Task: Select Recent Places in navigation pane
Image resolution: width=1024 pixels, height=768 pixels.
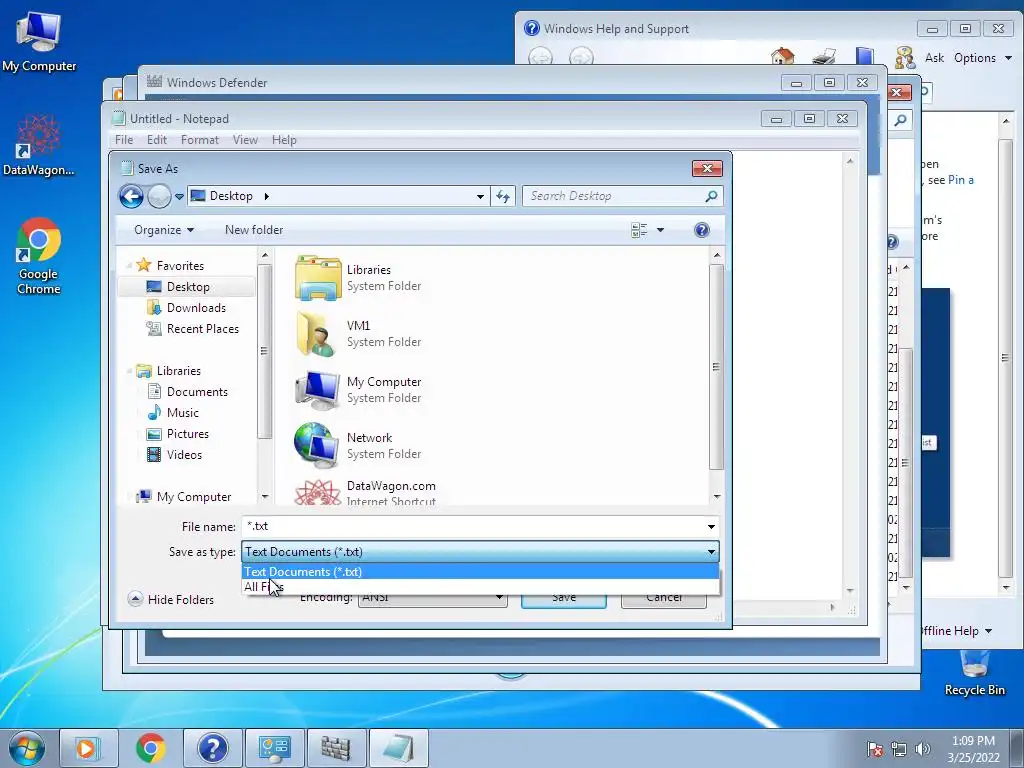Action: (202, 328)
